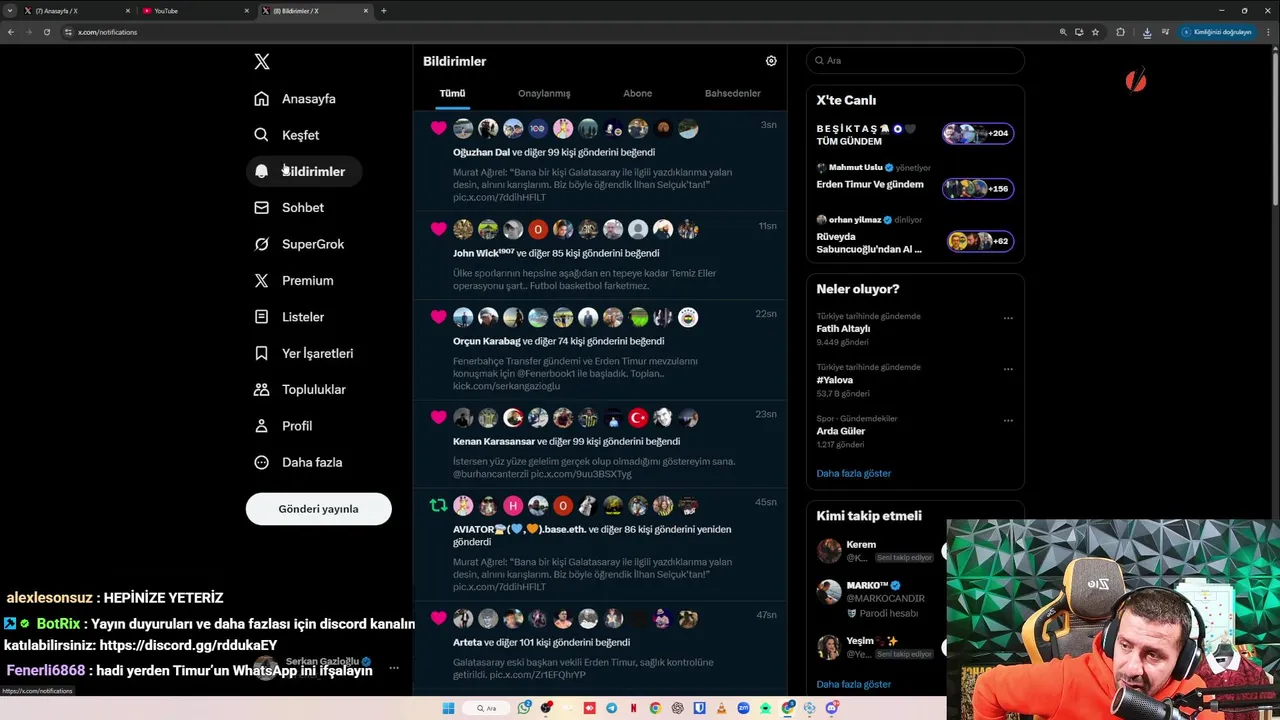Image resolution: width=1280 pixels, height=720 pixels.
Task: Open Netflix from the taskbar
Action: (x=634, y=708)
